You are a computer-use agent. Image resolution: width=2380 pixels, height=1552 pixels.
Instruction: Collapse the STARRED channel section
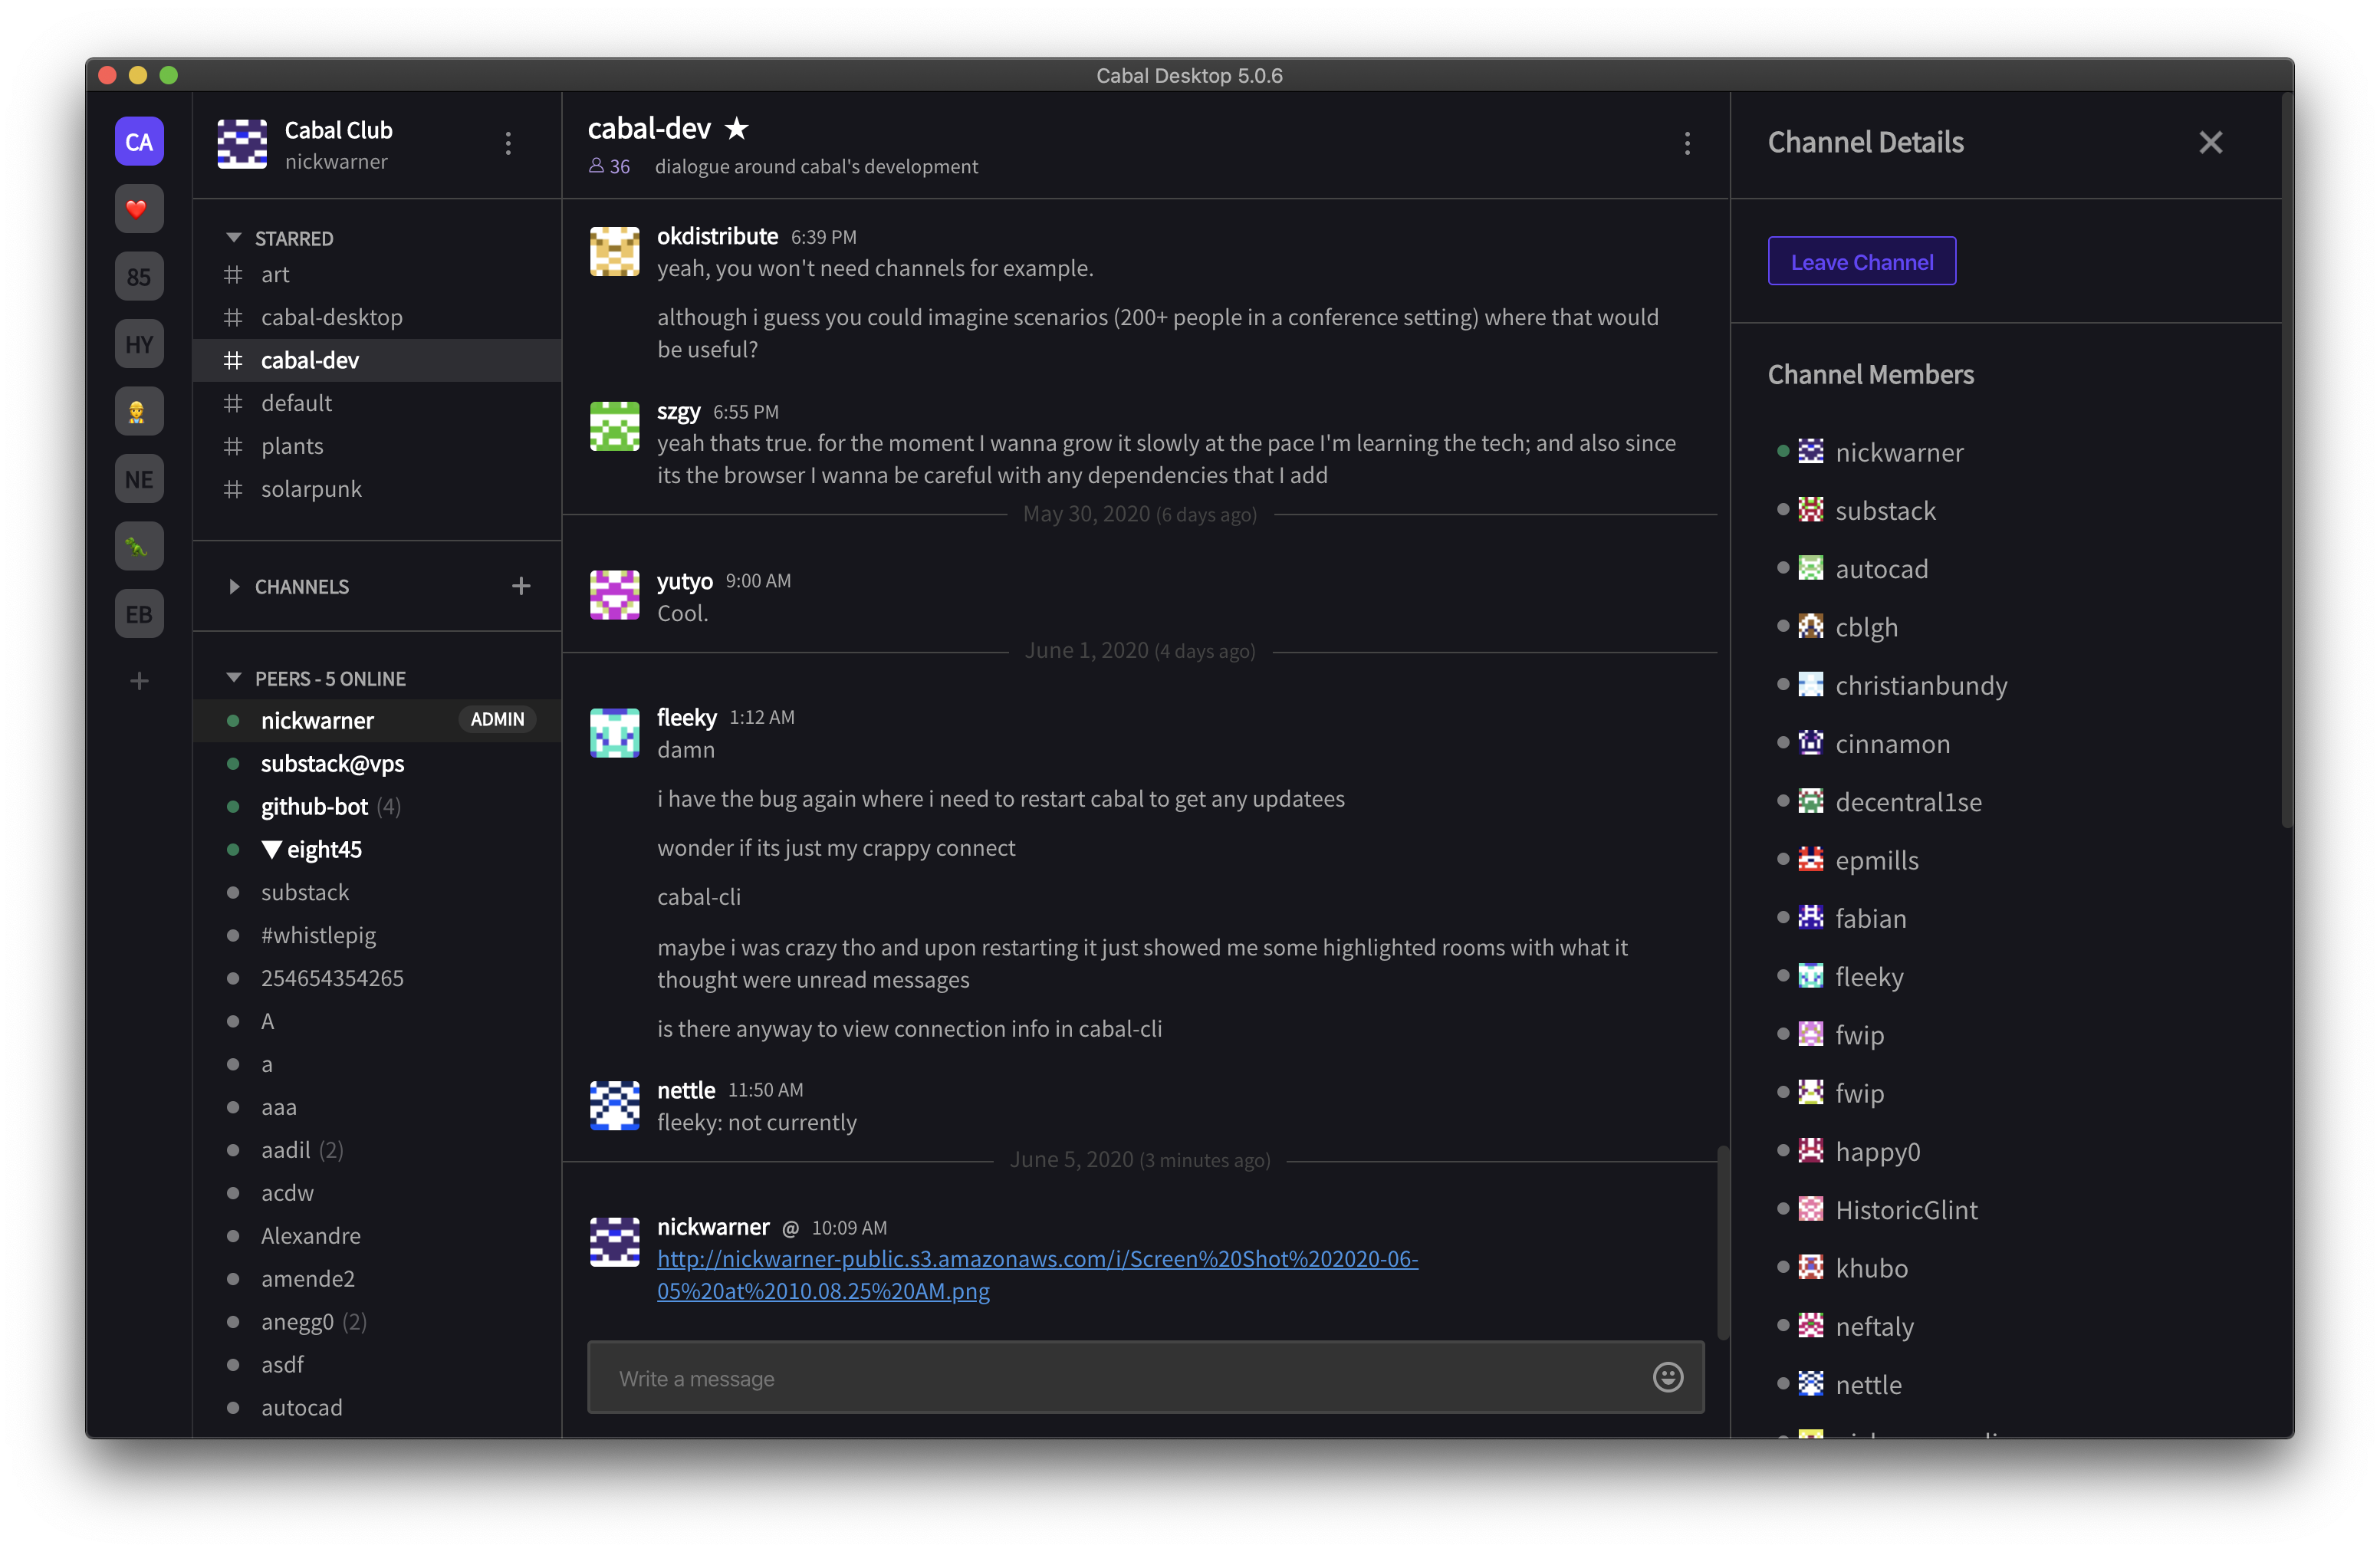tap(235, 237)
